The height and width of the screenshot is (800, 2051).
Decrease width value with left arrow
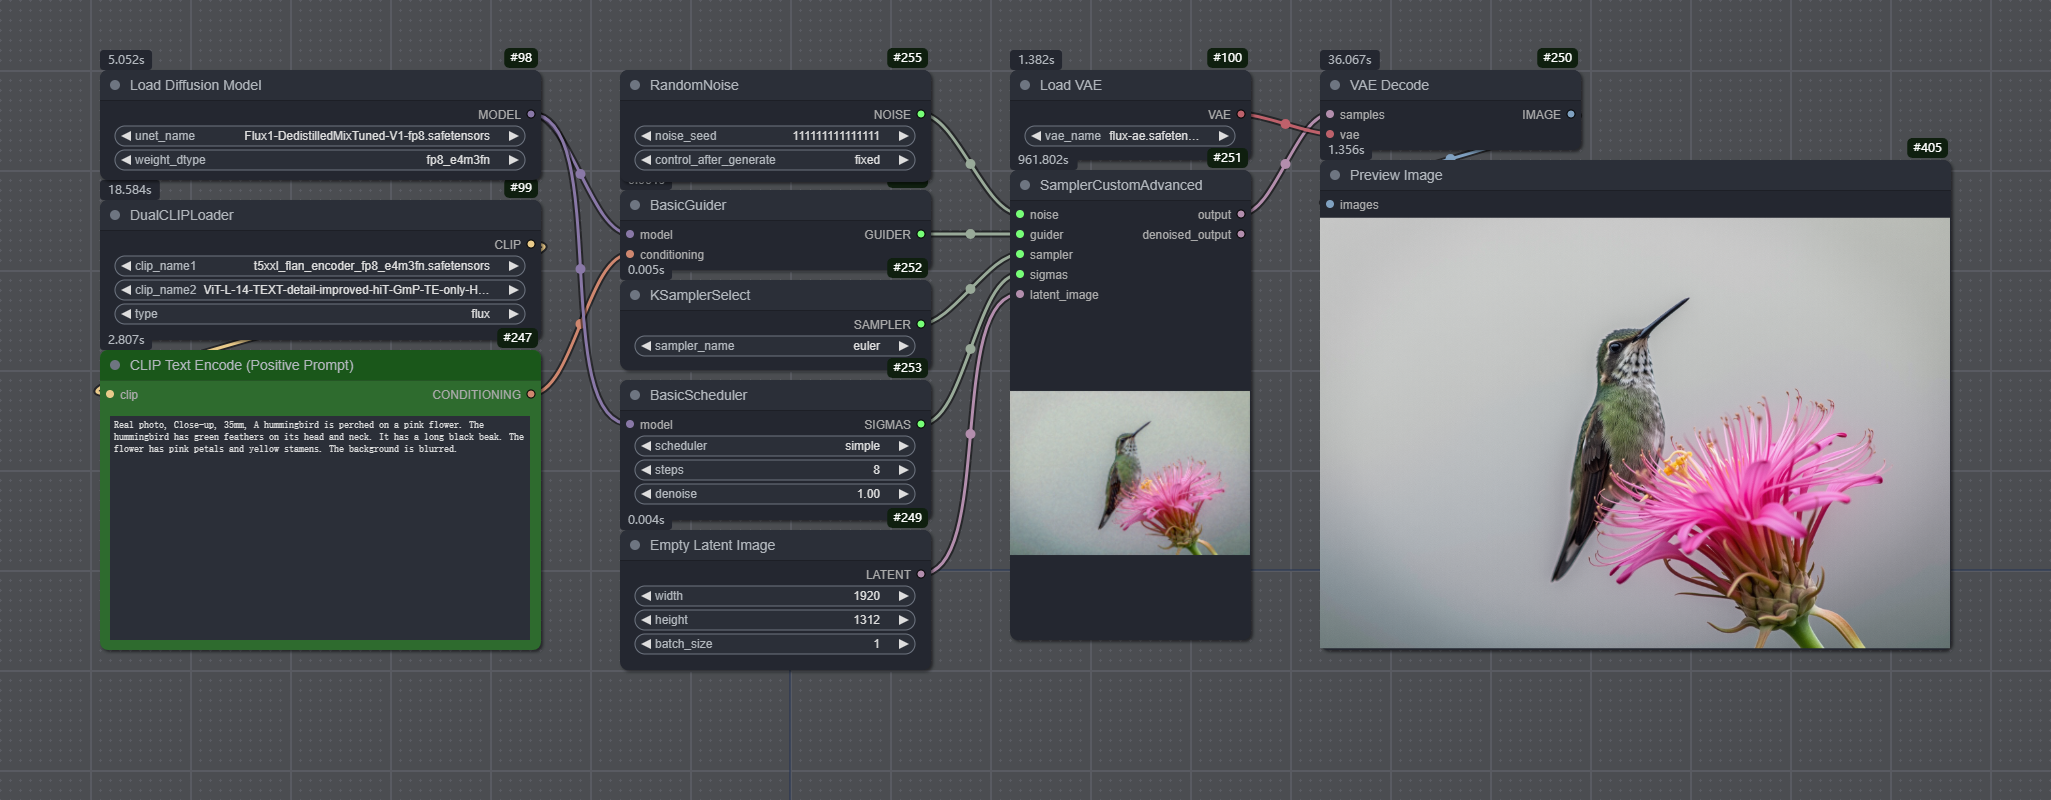tap(646, 596)
